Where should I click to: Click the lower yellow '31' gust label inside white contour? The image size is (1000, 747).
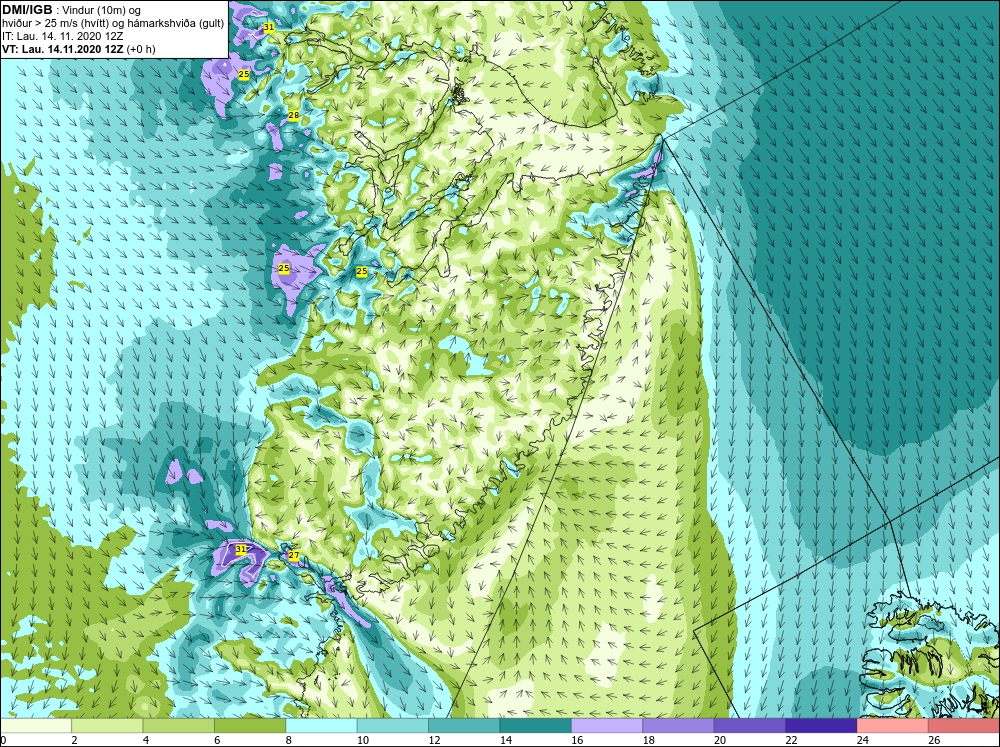point(240,549)
